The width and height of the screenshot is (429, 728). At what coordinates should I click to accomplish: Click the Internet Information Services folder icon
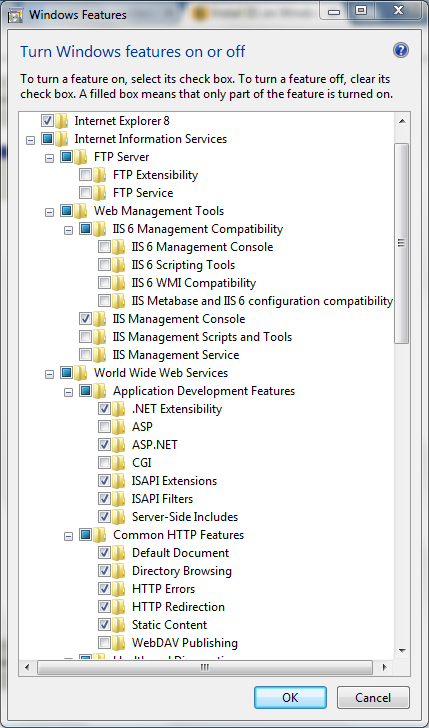(x=62, y=139)
